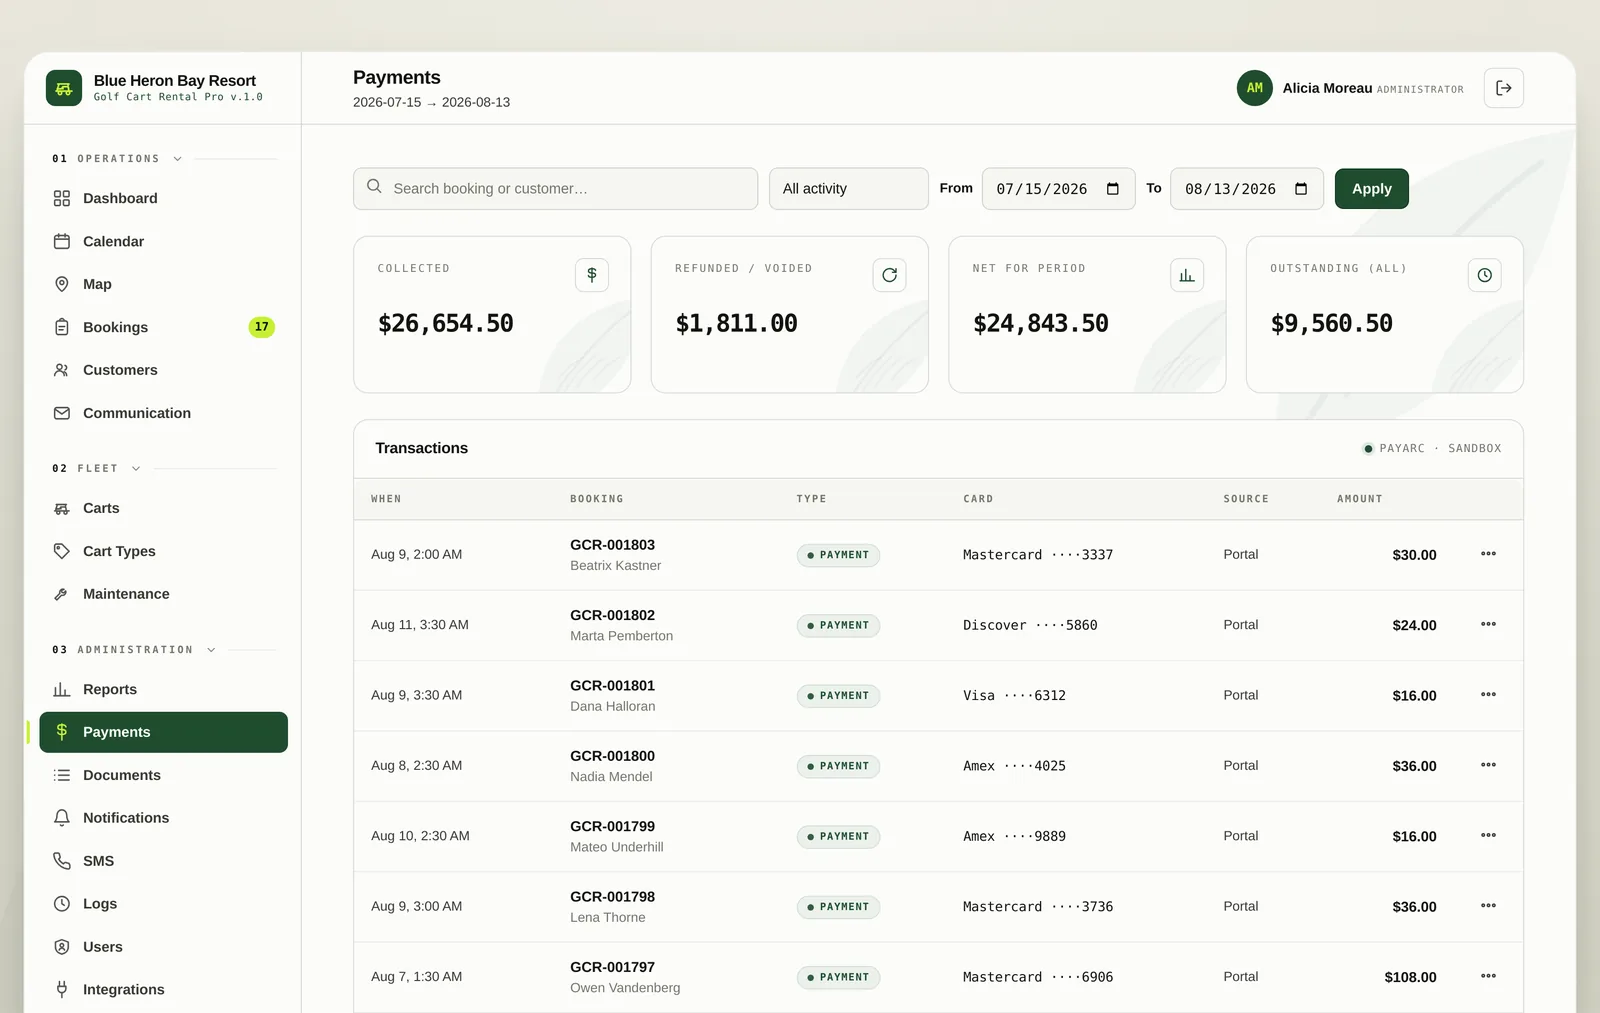The width and height of the screenshot is (1600, 1013).
Task: Click customer name Lena Thorne
Action: pos(608,917)
